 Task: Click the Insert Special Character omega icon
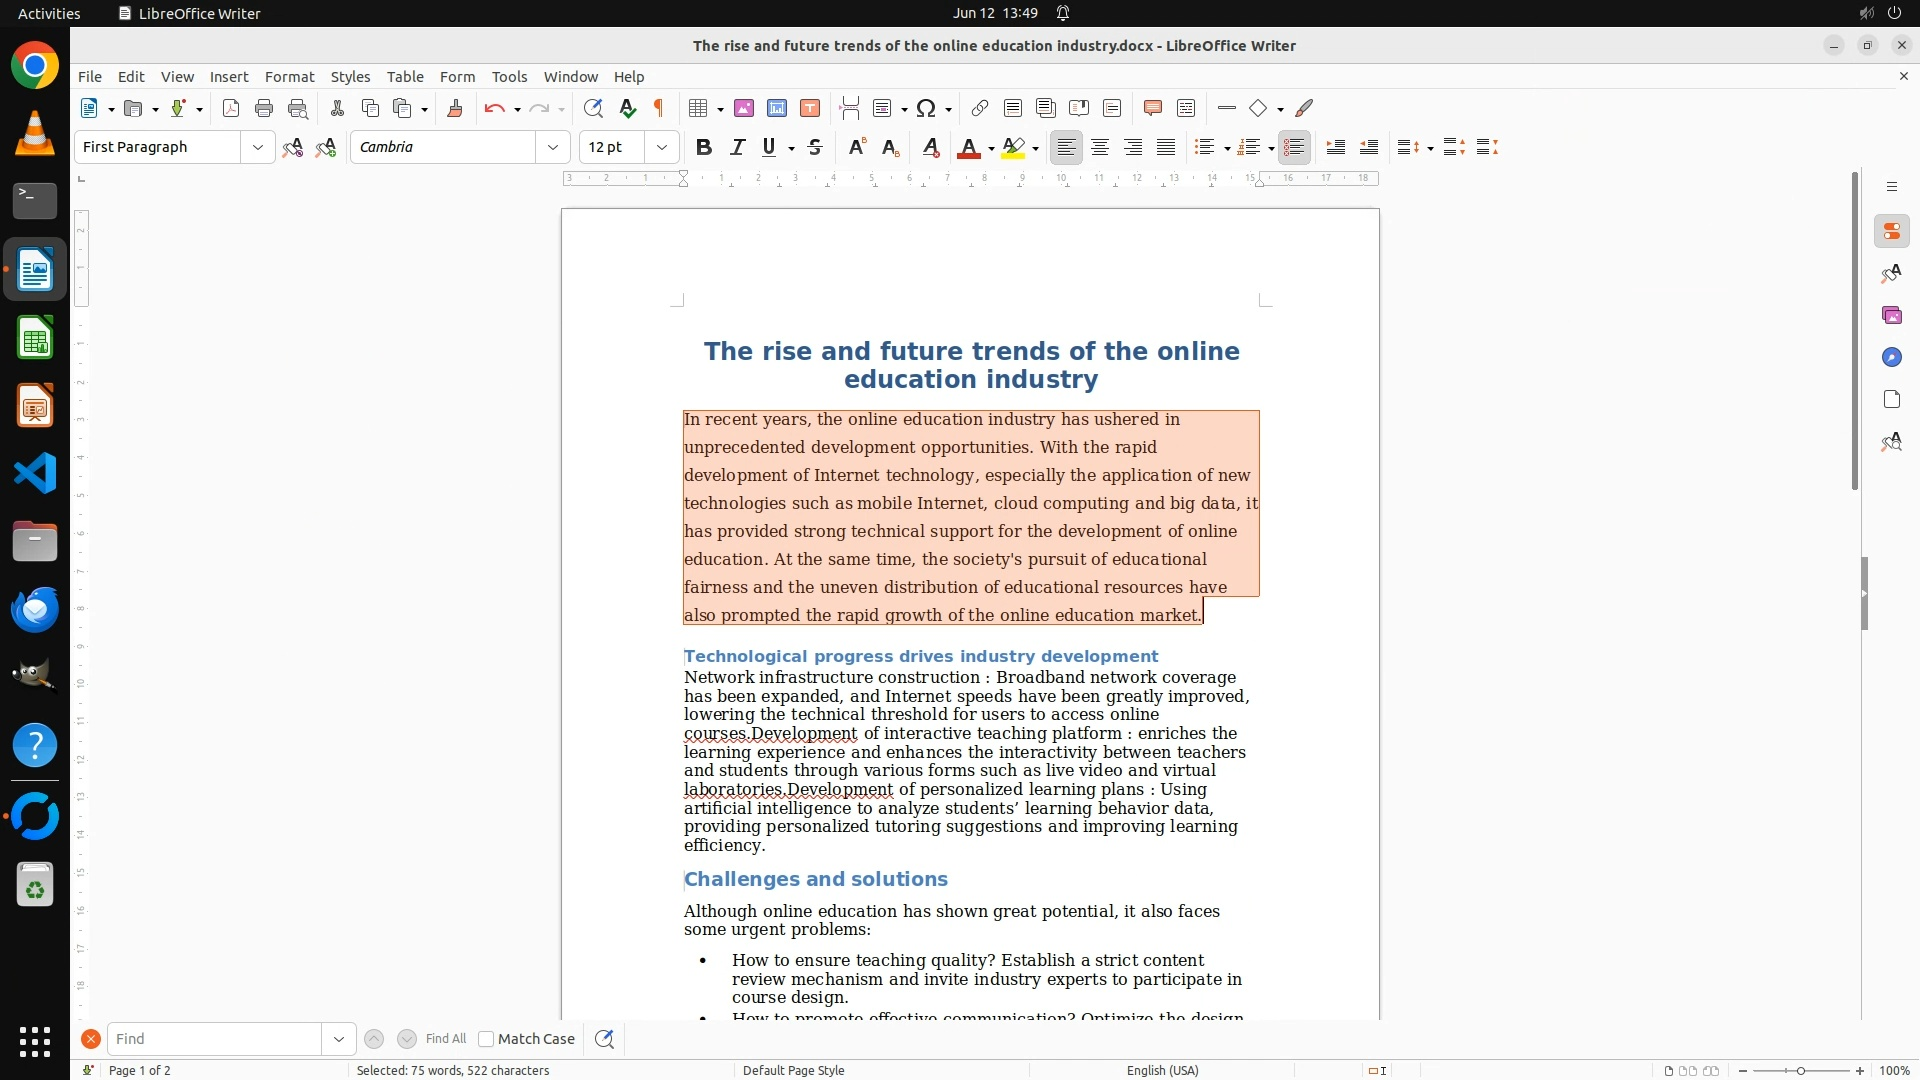tap(926, 109)
